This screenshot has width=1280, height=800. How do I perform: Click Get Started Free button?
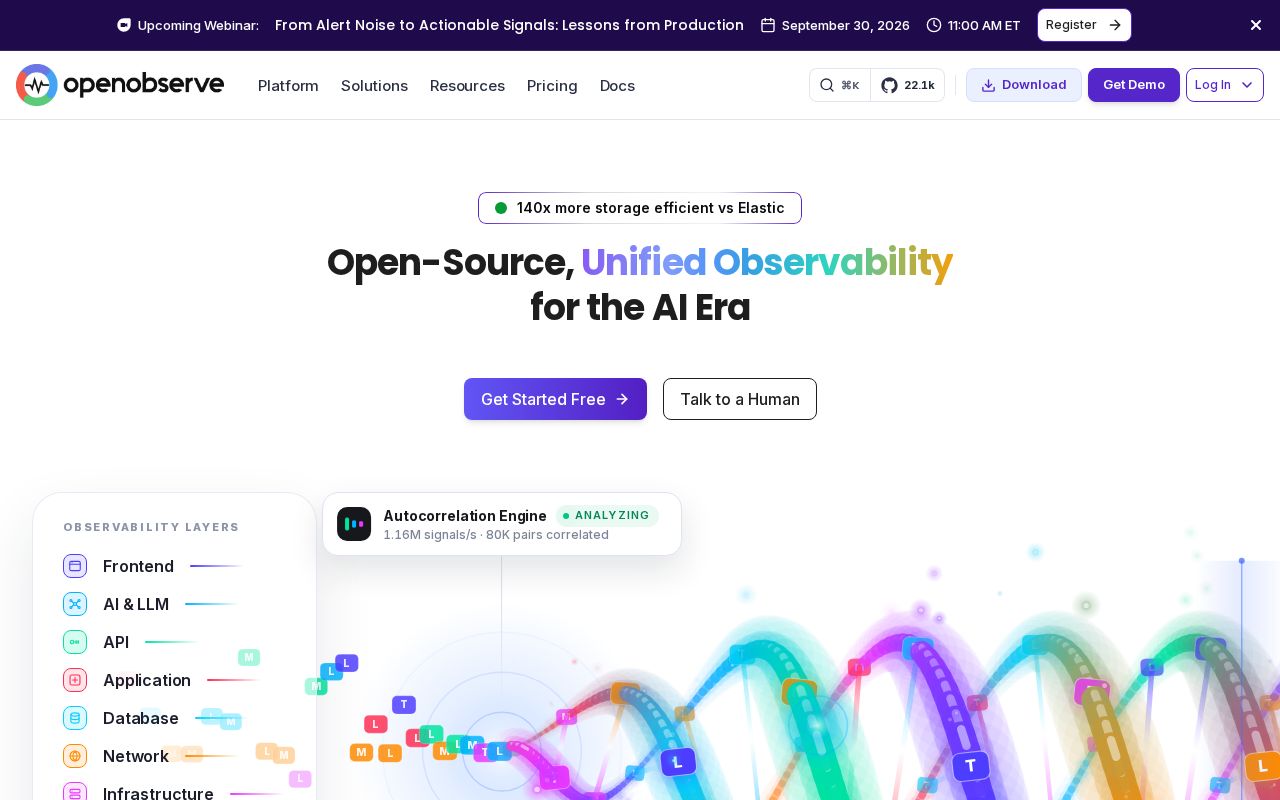[555, 399]
